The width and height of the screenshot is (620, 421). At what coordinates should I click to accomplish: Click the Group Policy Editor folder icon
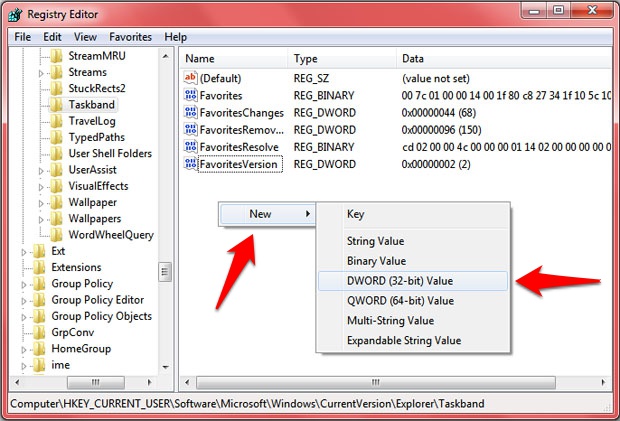[39, 300]
